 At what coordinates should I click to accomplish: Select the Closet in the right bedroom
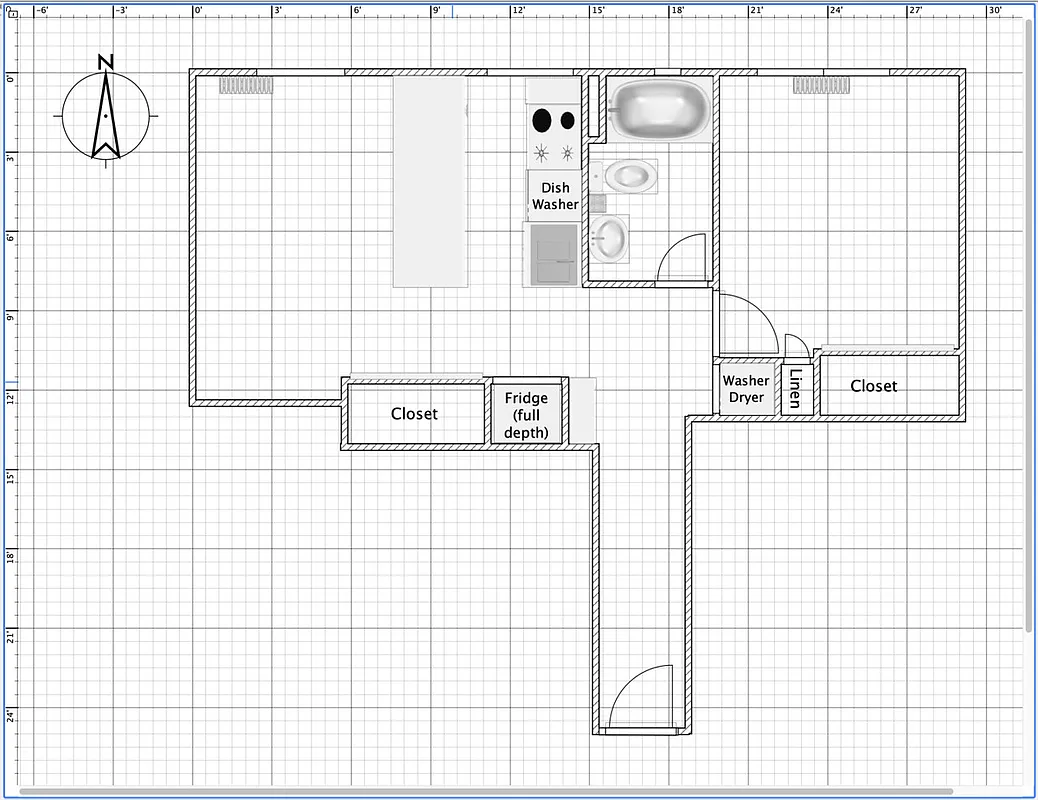click(873, 386)
